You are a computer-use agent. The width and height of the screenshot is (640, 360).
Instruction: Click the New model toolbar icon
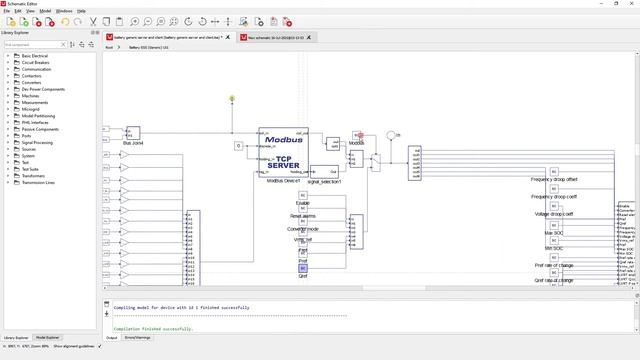coord(11,22)
